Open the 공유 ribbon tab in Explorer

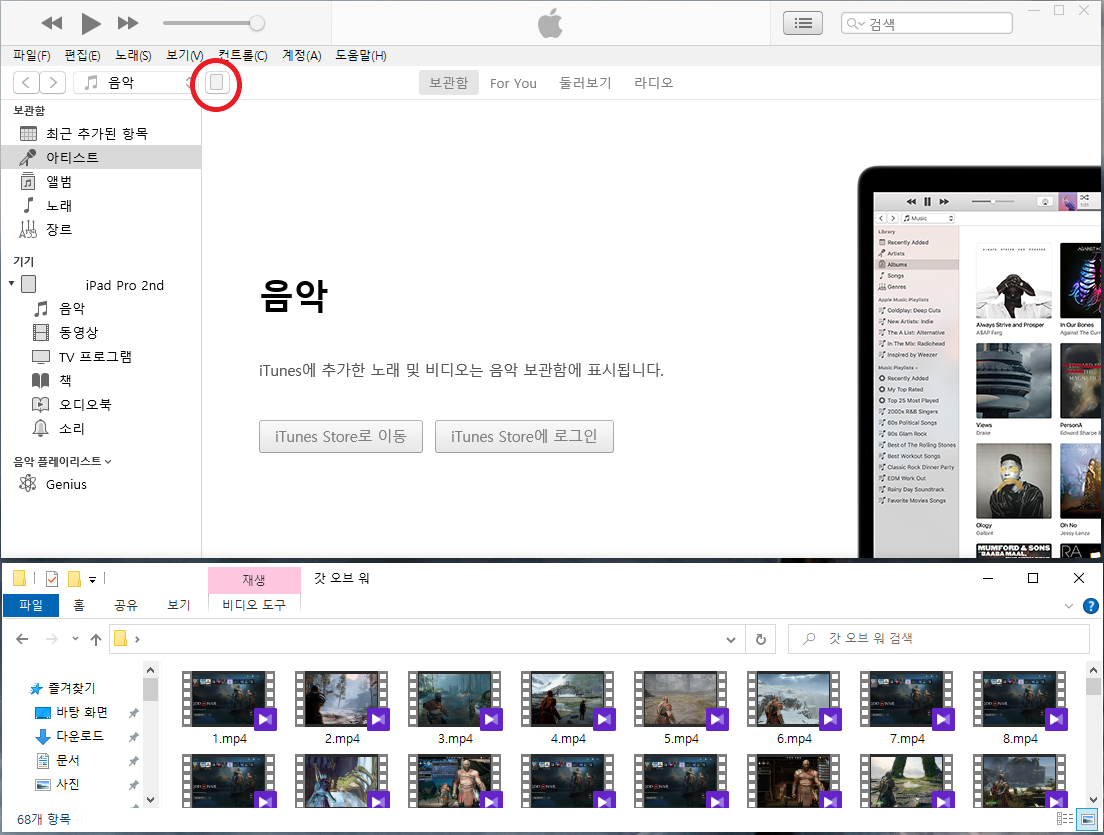(x=126, y=605)
